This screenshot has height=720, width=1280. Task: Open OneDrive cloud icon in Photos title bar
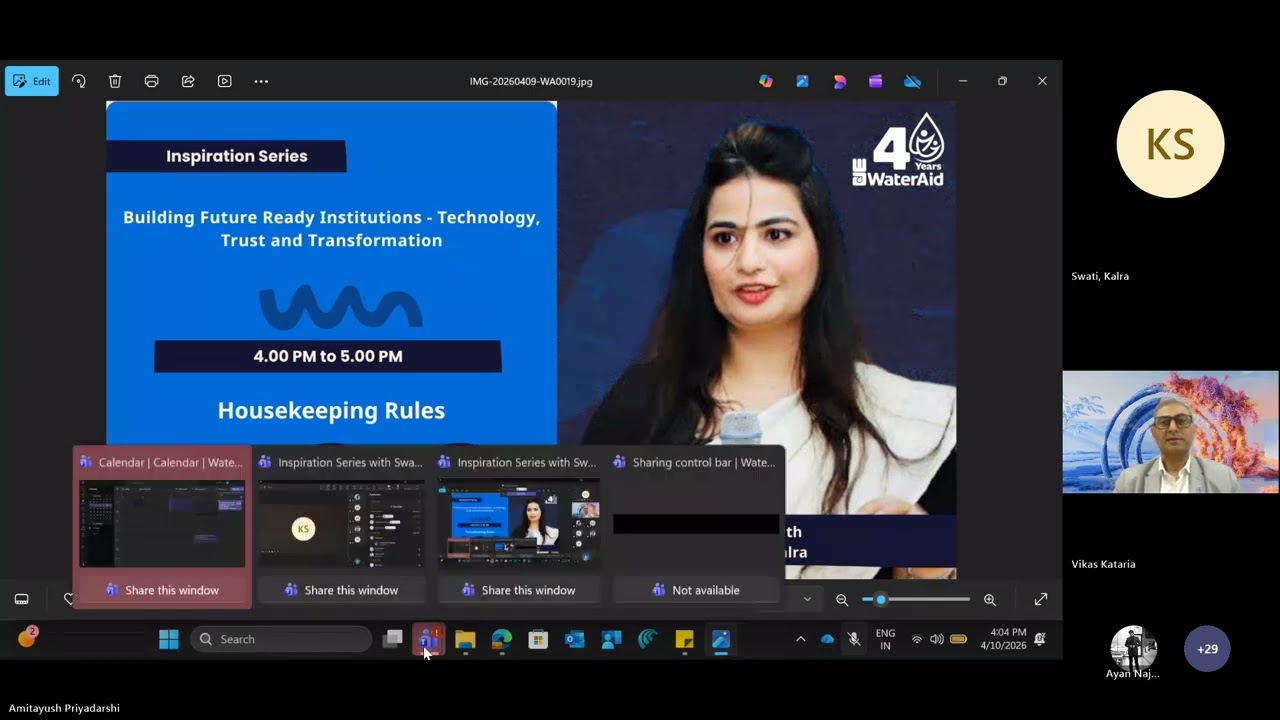[x=912, y=81]
